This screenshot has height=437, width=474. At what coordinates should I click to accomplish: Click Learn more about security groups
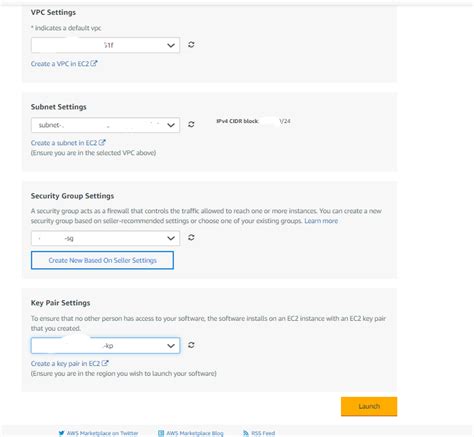point(321,221)
